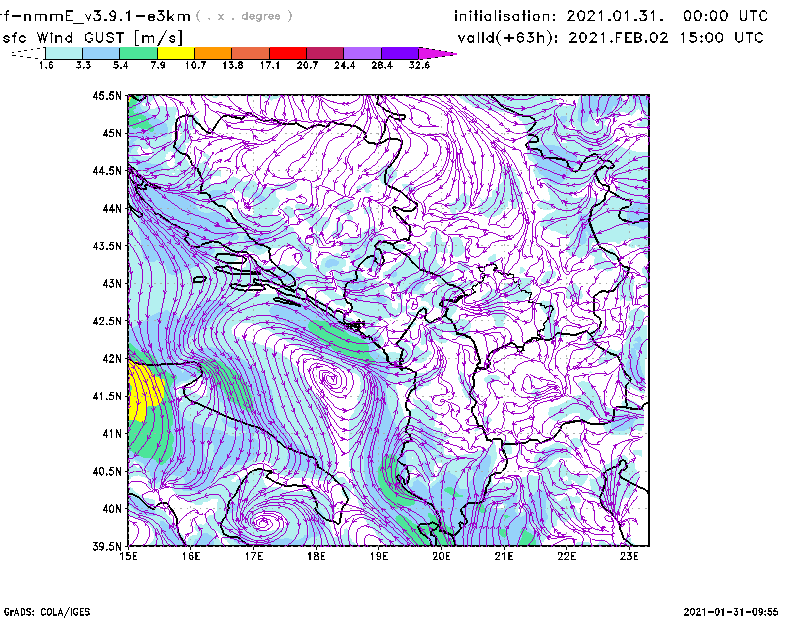Click the orange 10.7–13.8 legend swatch
The image size is (800, 618).
[213, 53]
